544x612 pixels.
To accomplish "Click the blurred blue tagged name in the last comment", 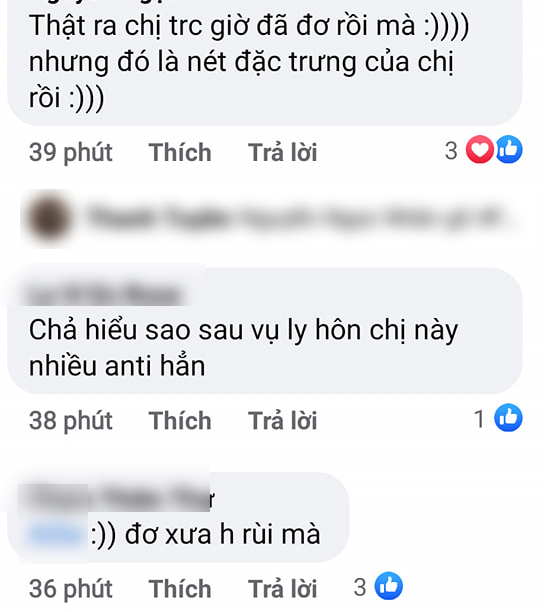I will (57, 534).
